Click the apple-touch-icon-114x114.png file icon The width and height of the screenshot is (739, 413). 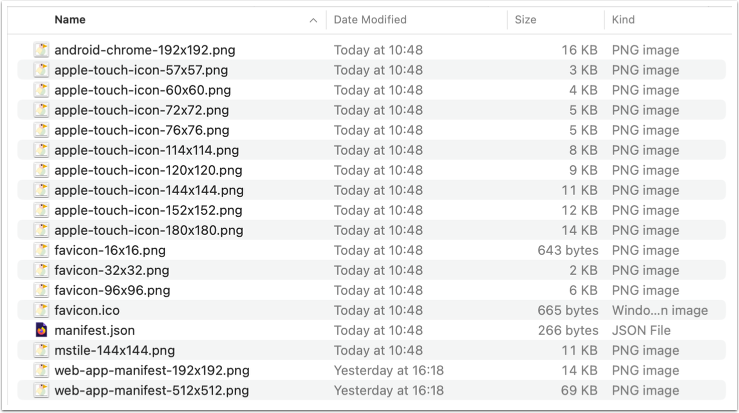[x=41, y=150]
